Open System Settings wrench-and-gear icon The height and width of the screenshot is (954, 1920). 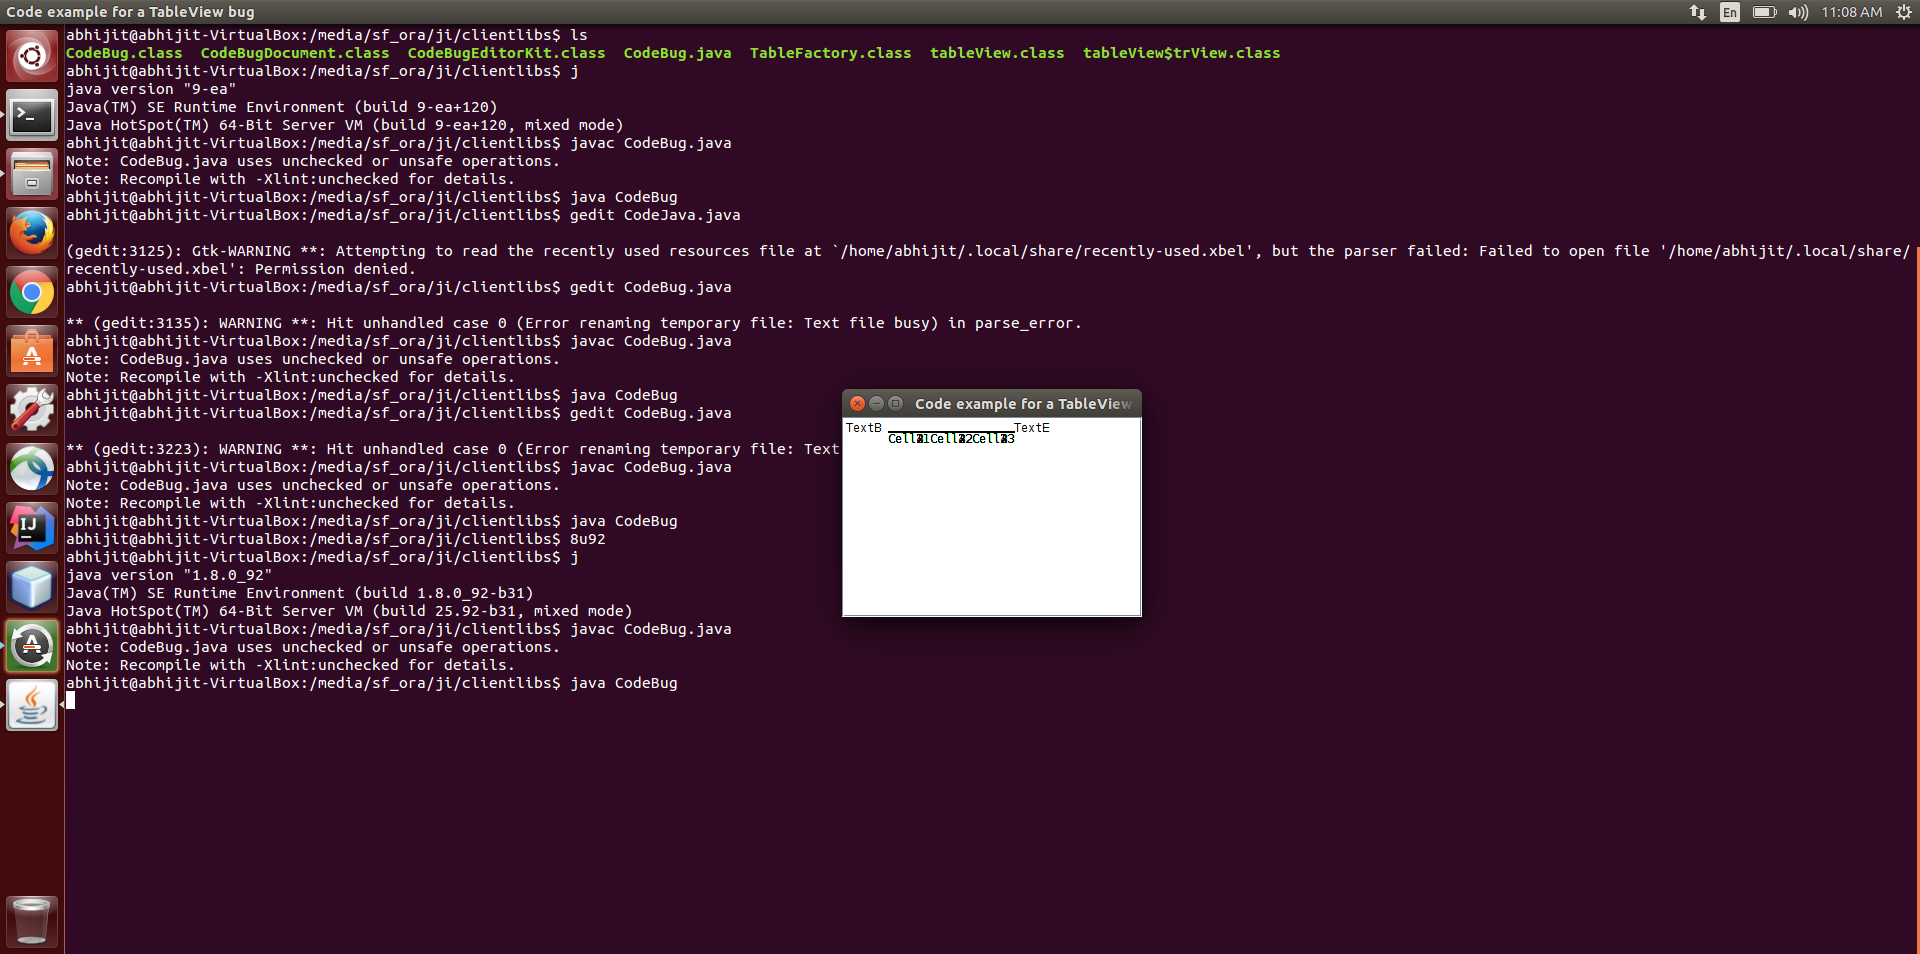point(32,410)
